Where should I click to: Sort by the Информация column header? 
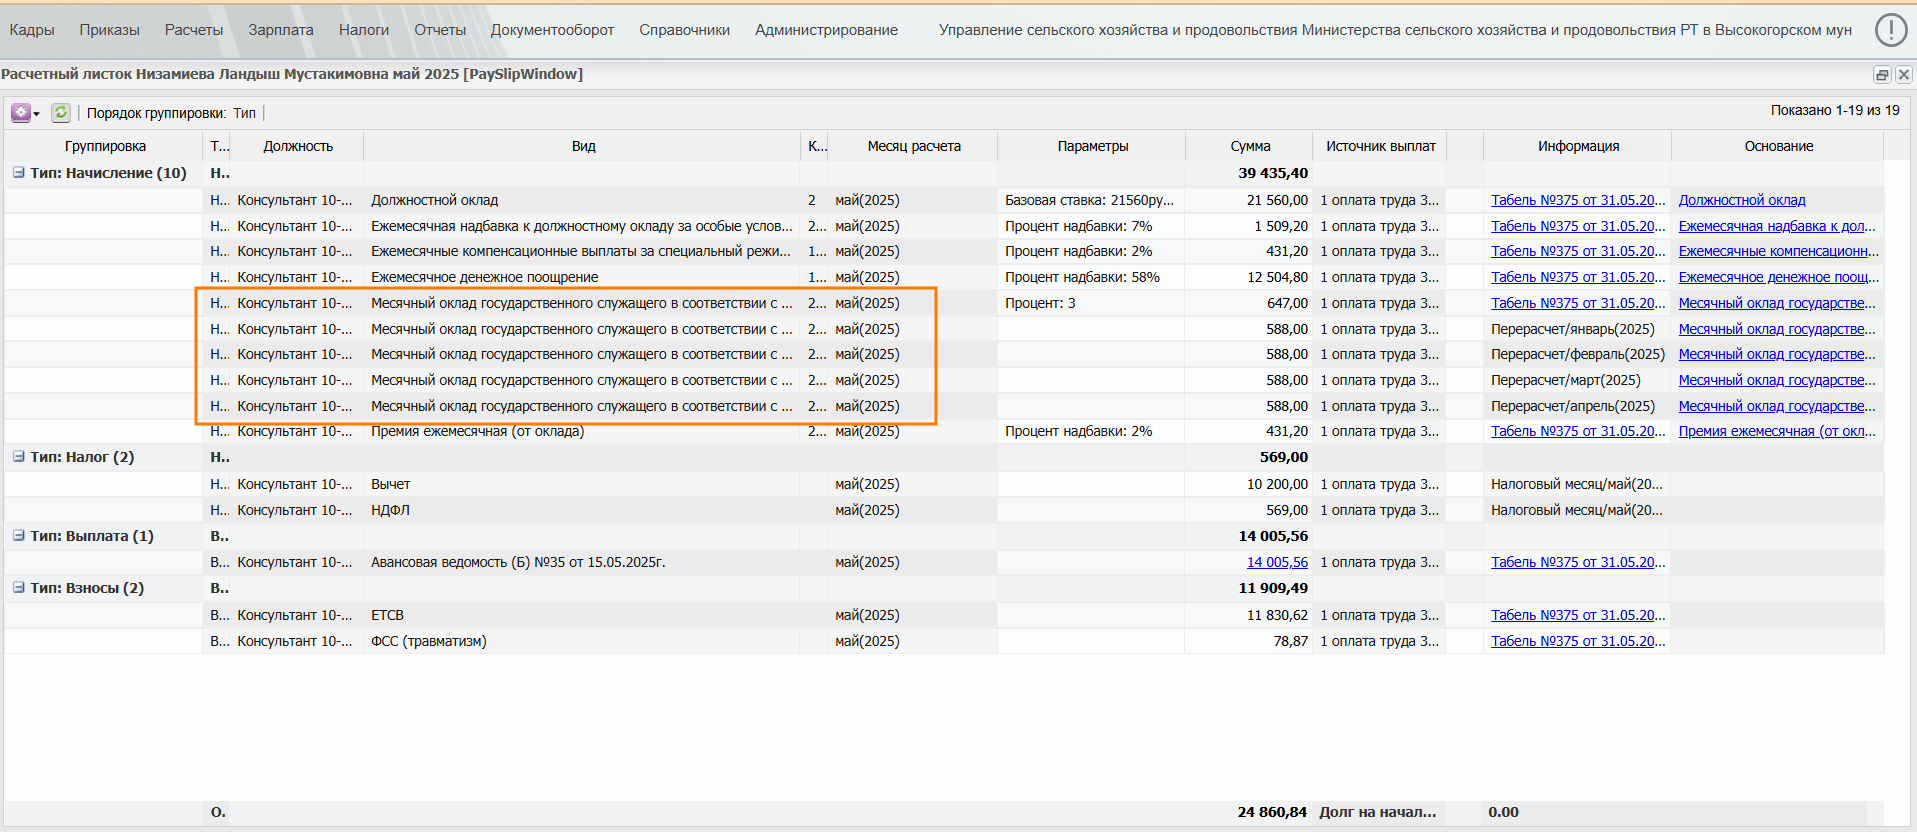(1578, 146)
